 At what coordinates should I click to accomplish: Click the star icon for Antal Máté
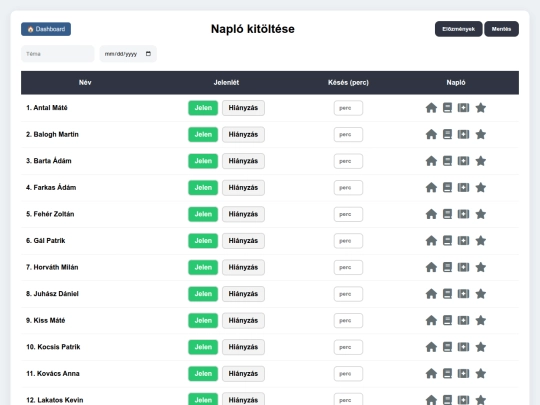pyautogui.click(x=481, y=108)
